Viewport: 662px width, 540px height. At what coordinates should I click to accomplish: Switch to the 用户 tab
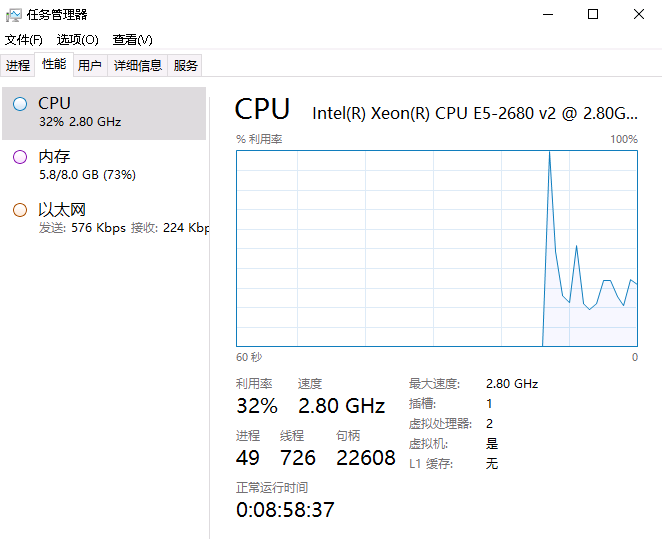point(90,66)
